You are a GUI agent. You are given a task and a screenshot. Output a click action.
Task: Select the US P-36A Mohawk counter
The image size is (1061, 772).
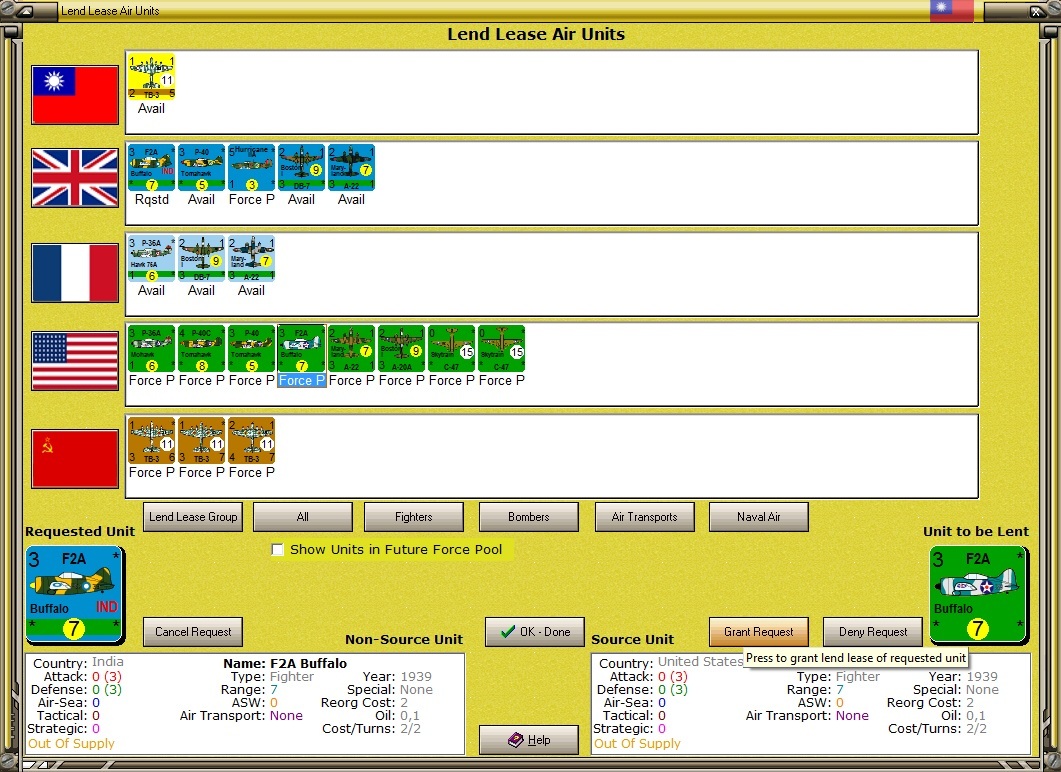coord(152,349)
